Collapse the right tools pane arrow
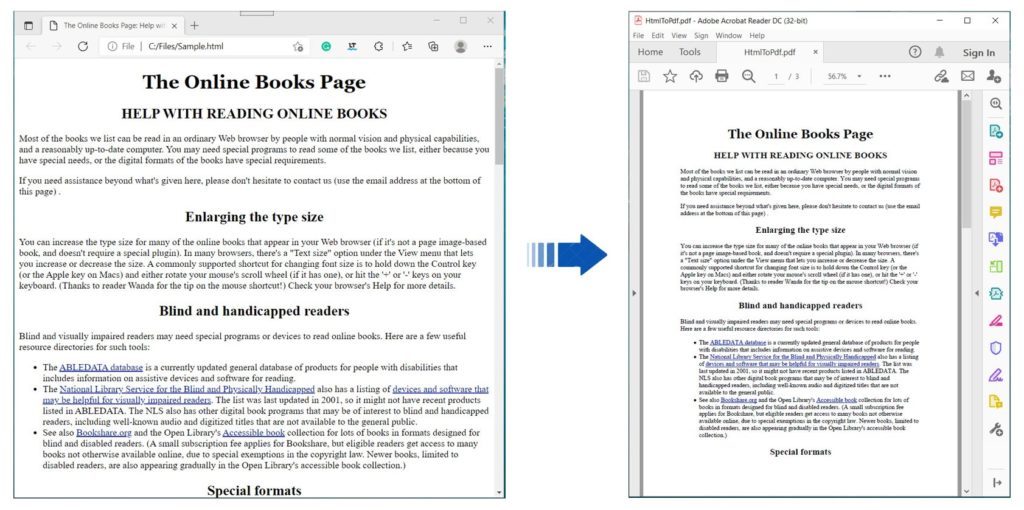The width and height of the screenshot is (1024, 510). click(977, 293)
